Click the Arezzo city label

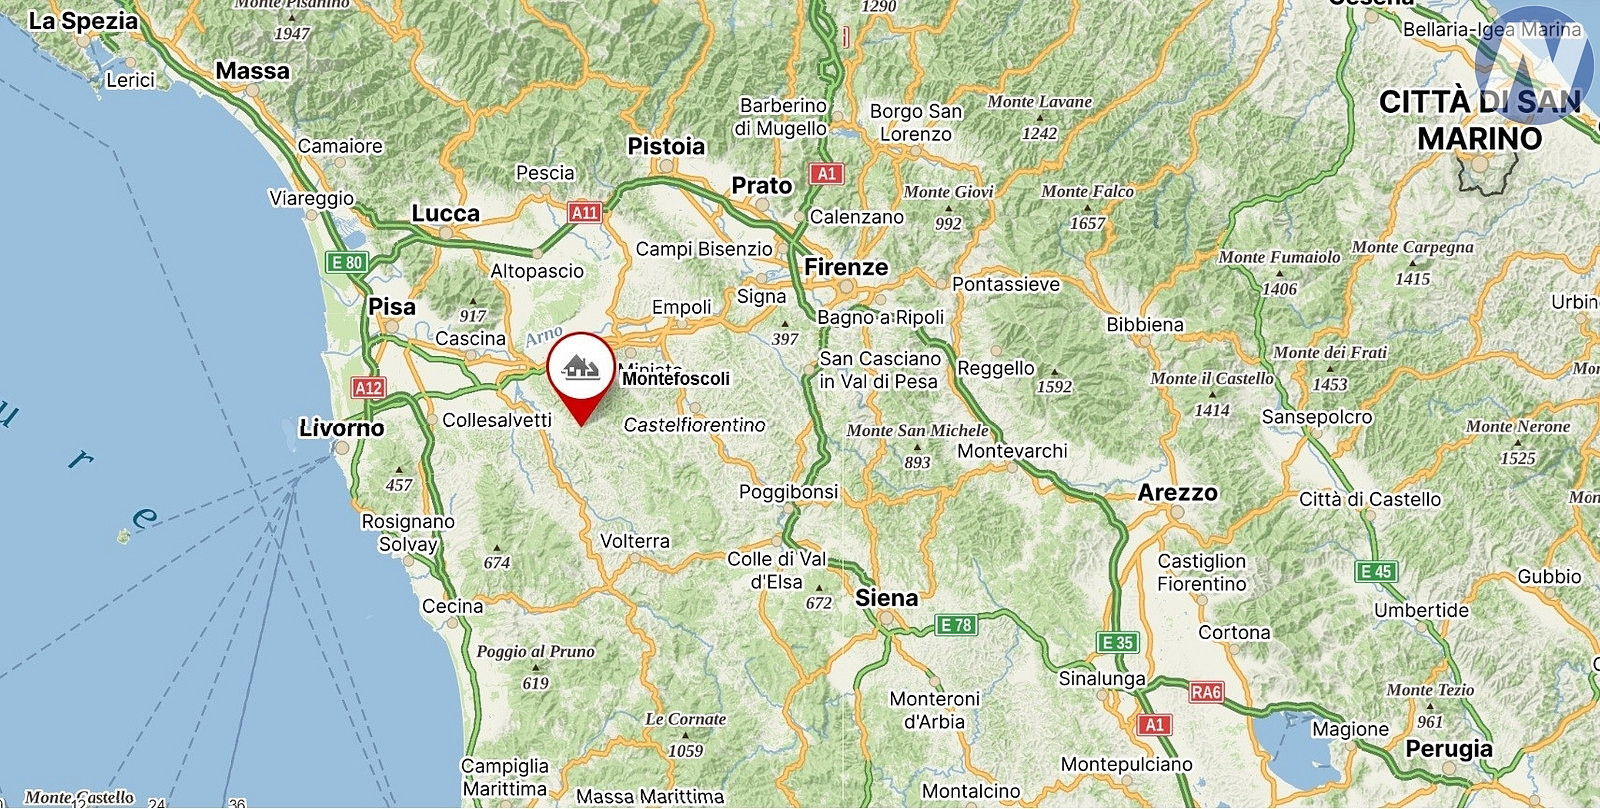click(1178, 492)
